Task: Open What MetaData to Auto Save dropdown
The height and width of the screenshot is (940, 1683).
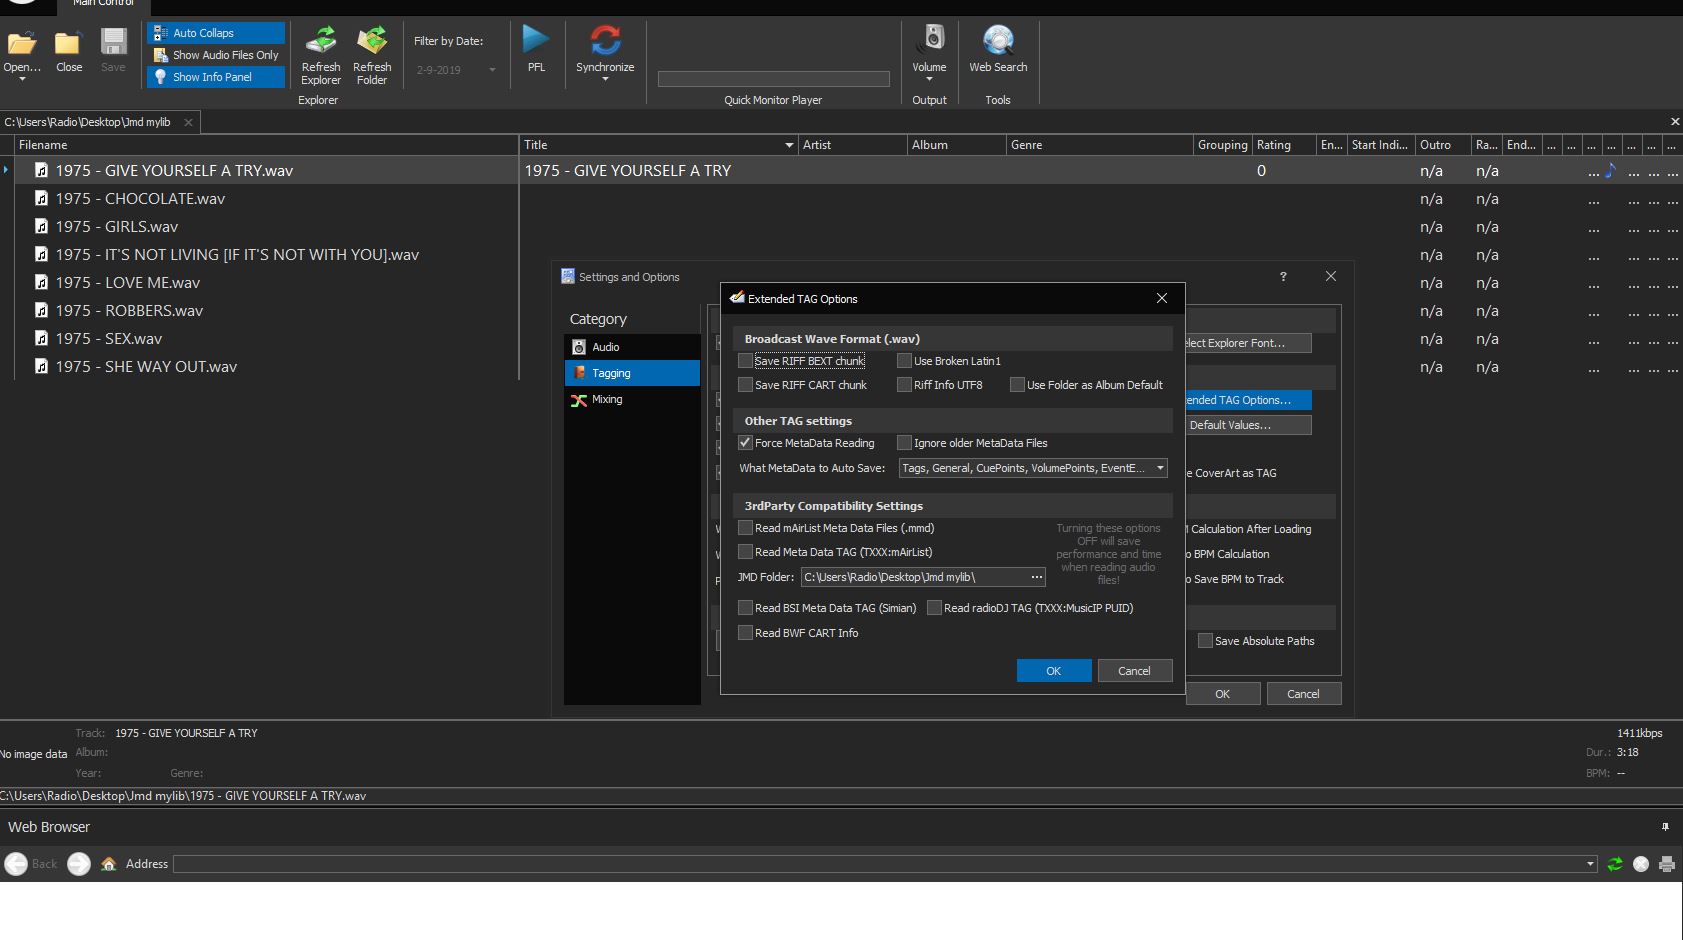Action: 1033,468
